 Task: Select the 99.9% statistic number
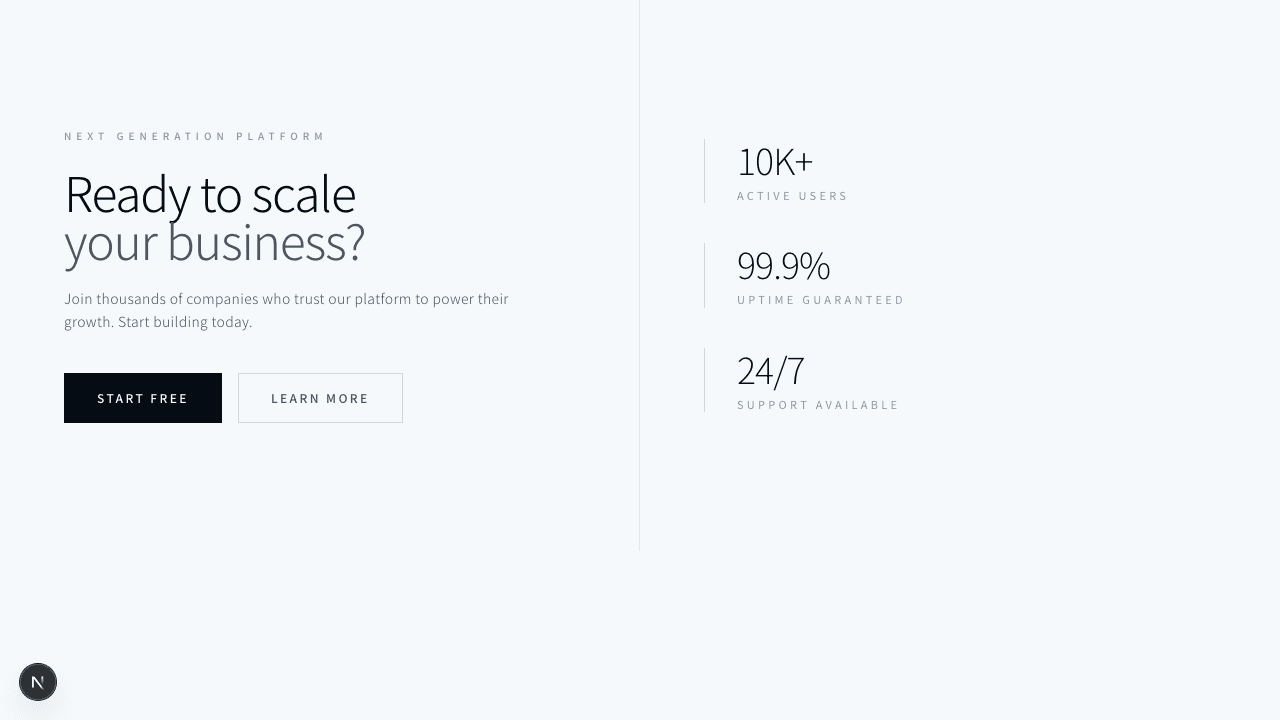click(783, 266)
